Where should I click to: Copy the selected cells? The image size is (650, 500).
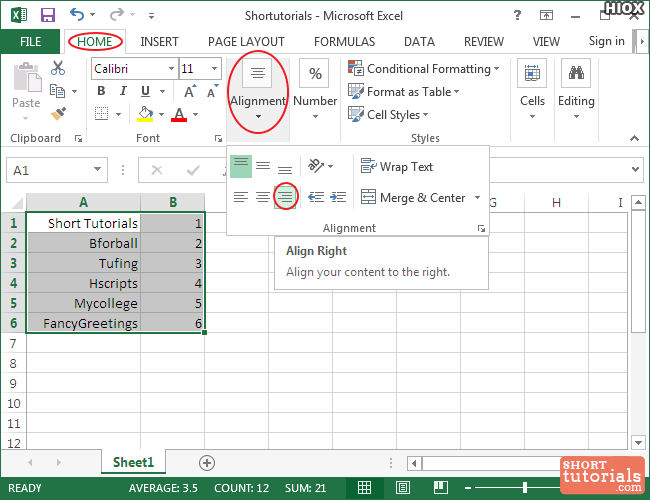(57, 91)
